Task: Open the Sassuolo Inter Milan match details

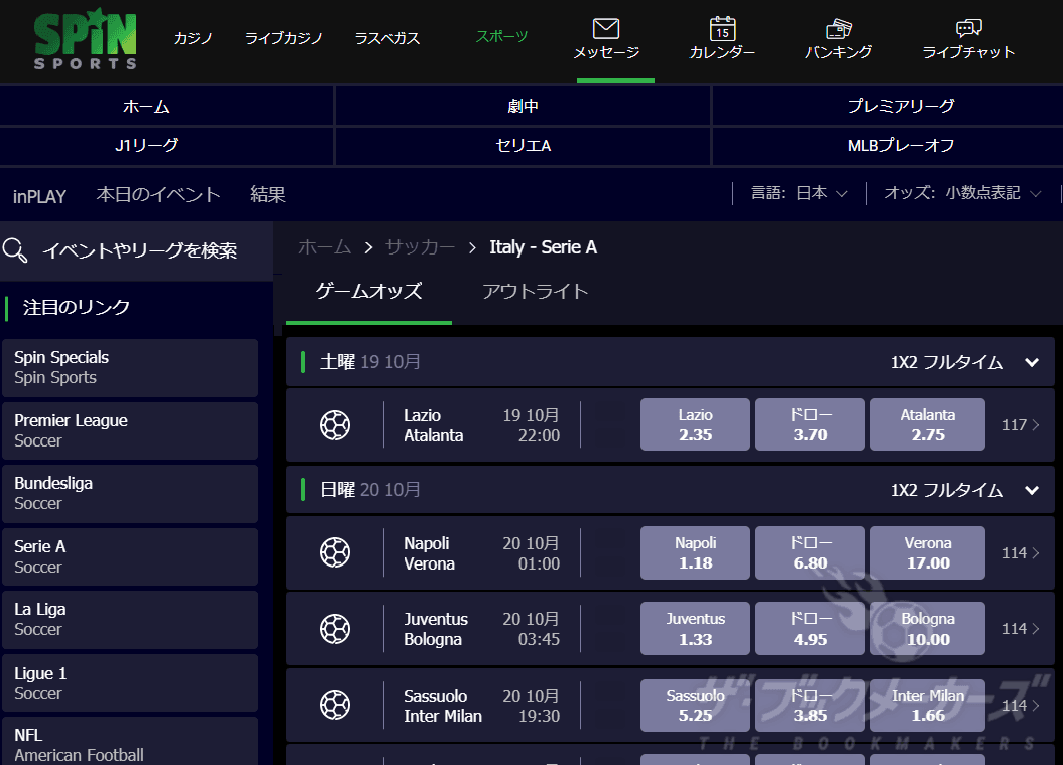Action: click(443, 706)
